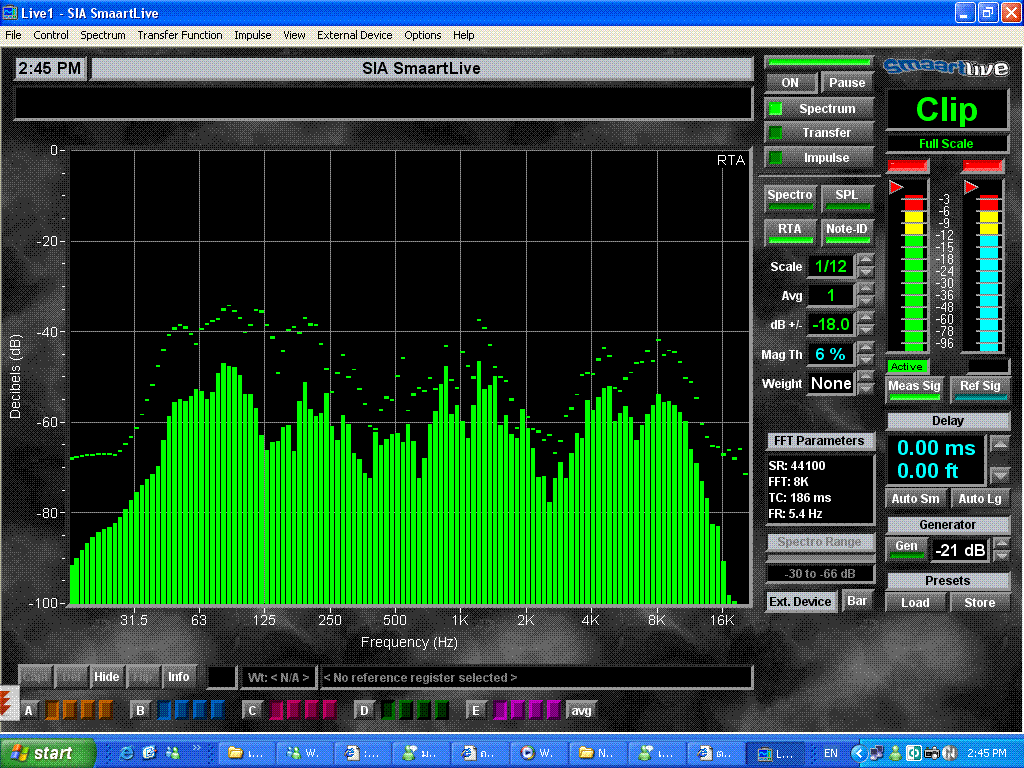The height and width of the screenshot is (768, 1024).
Task: Select the red triangle marker on reference meter
Action: (972, 187)
